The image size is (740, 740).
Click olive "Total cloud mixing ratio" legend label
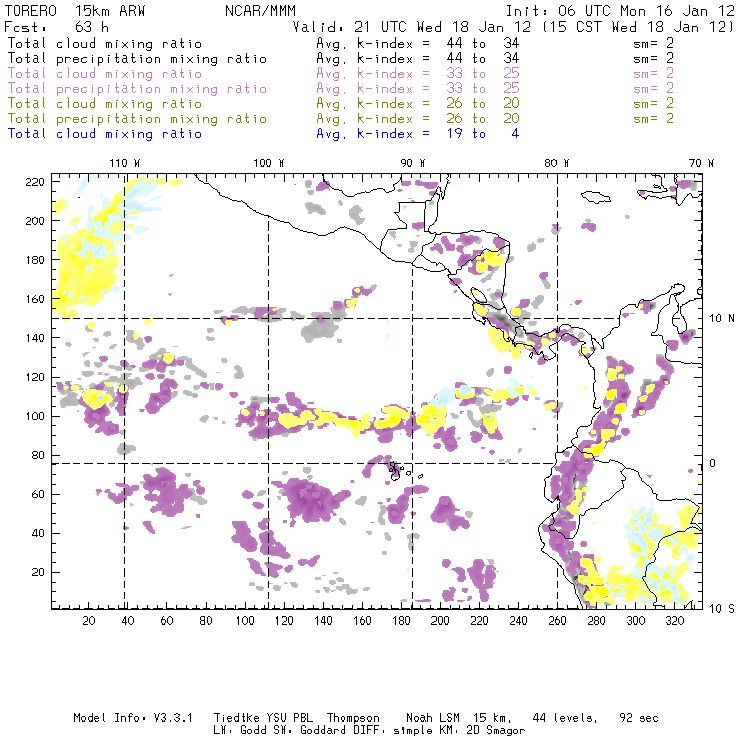click(105, 103)
